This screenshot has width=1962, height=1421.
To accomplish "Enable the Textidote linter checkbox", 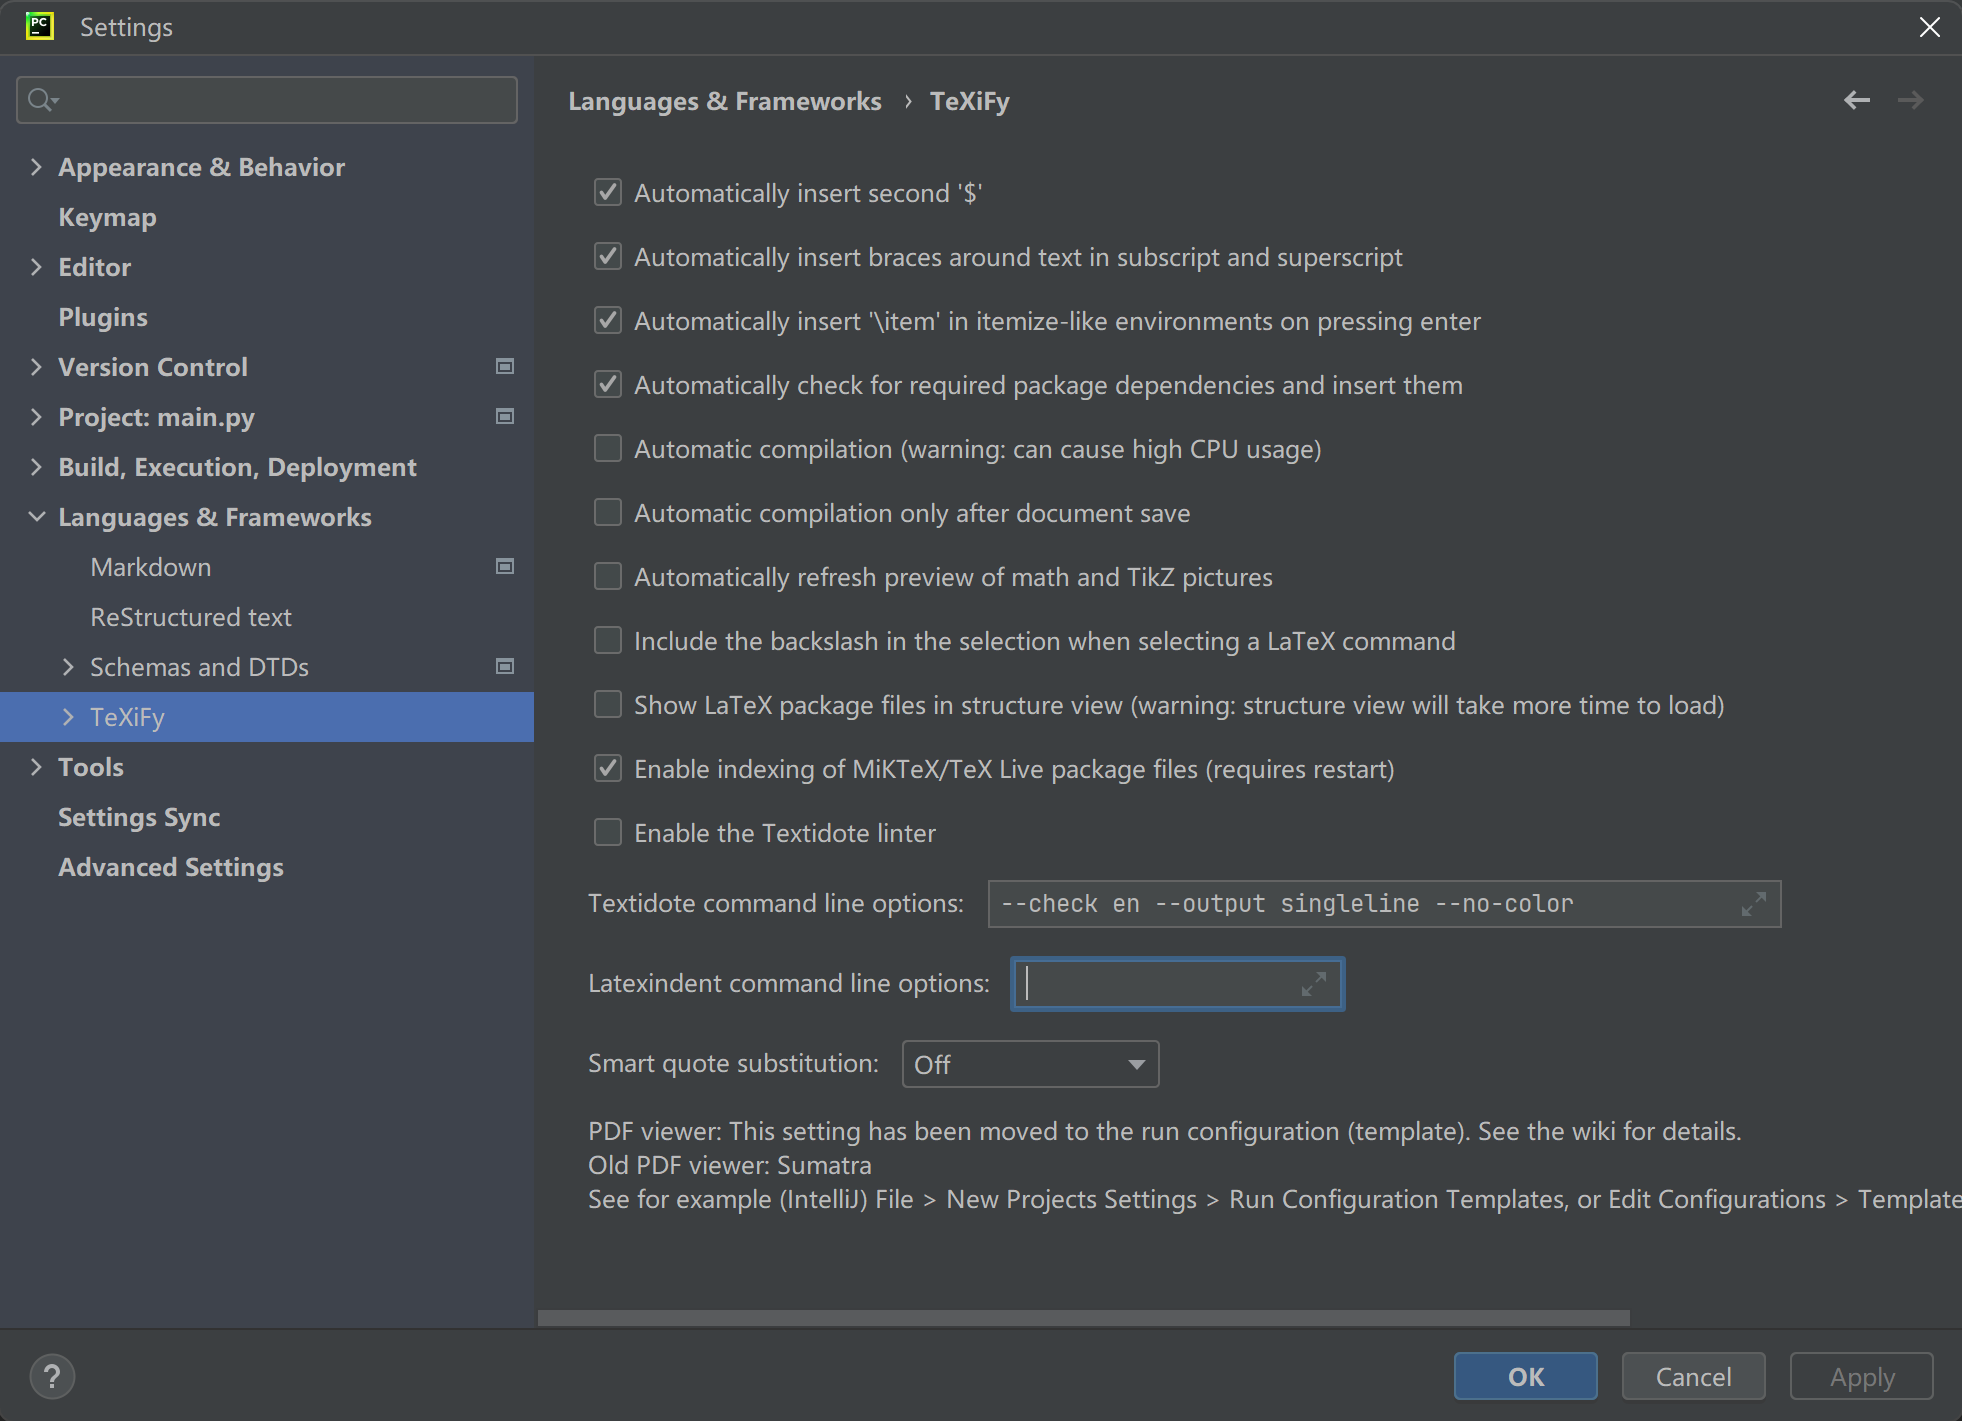I will (608, 833).
